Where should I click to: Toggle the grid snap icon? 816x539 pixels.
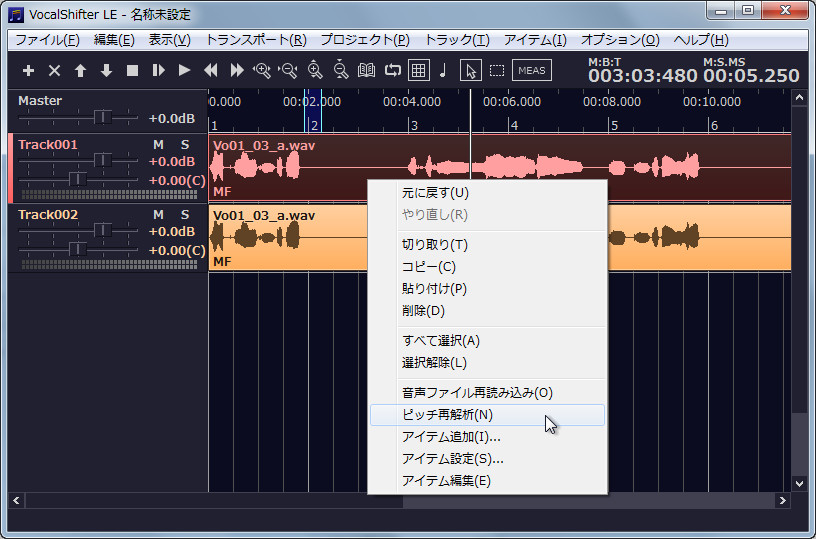tap(419, 70)
